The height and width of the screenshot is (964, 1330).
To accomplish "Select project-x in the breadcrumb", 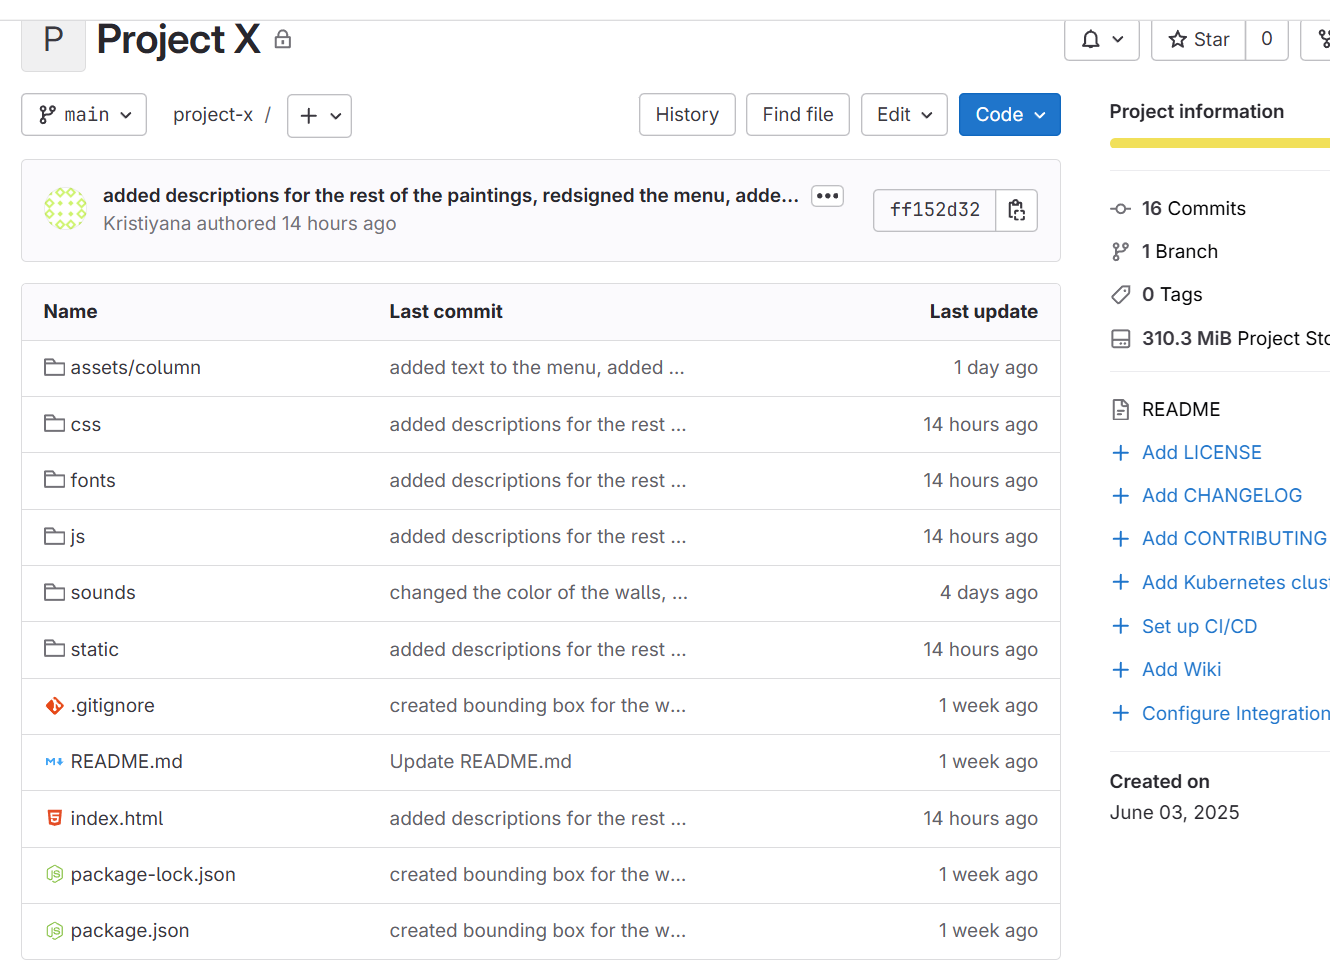I will coord(213,114).
